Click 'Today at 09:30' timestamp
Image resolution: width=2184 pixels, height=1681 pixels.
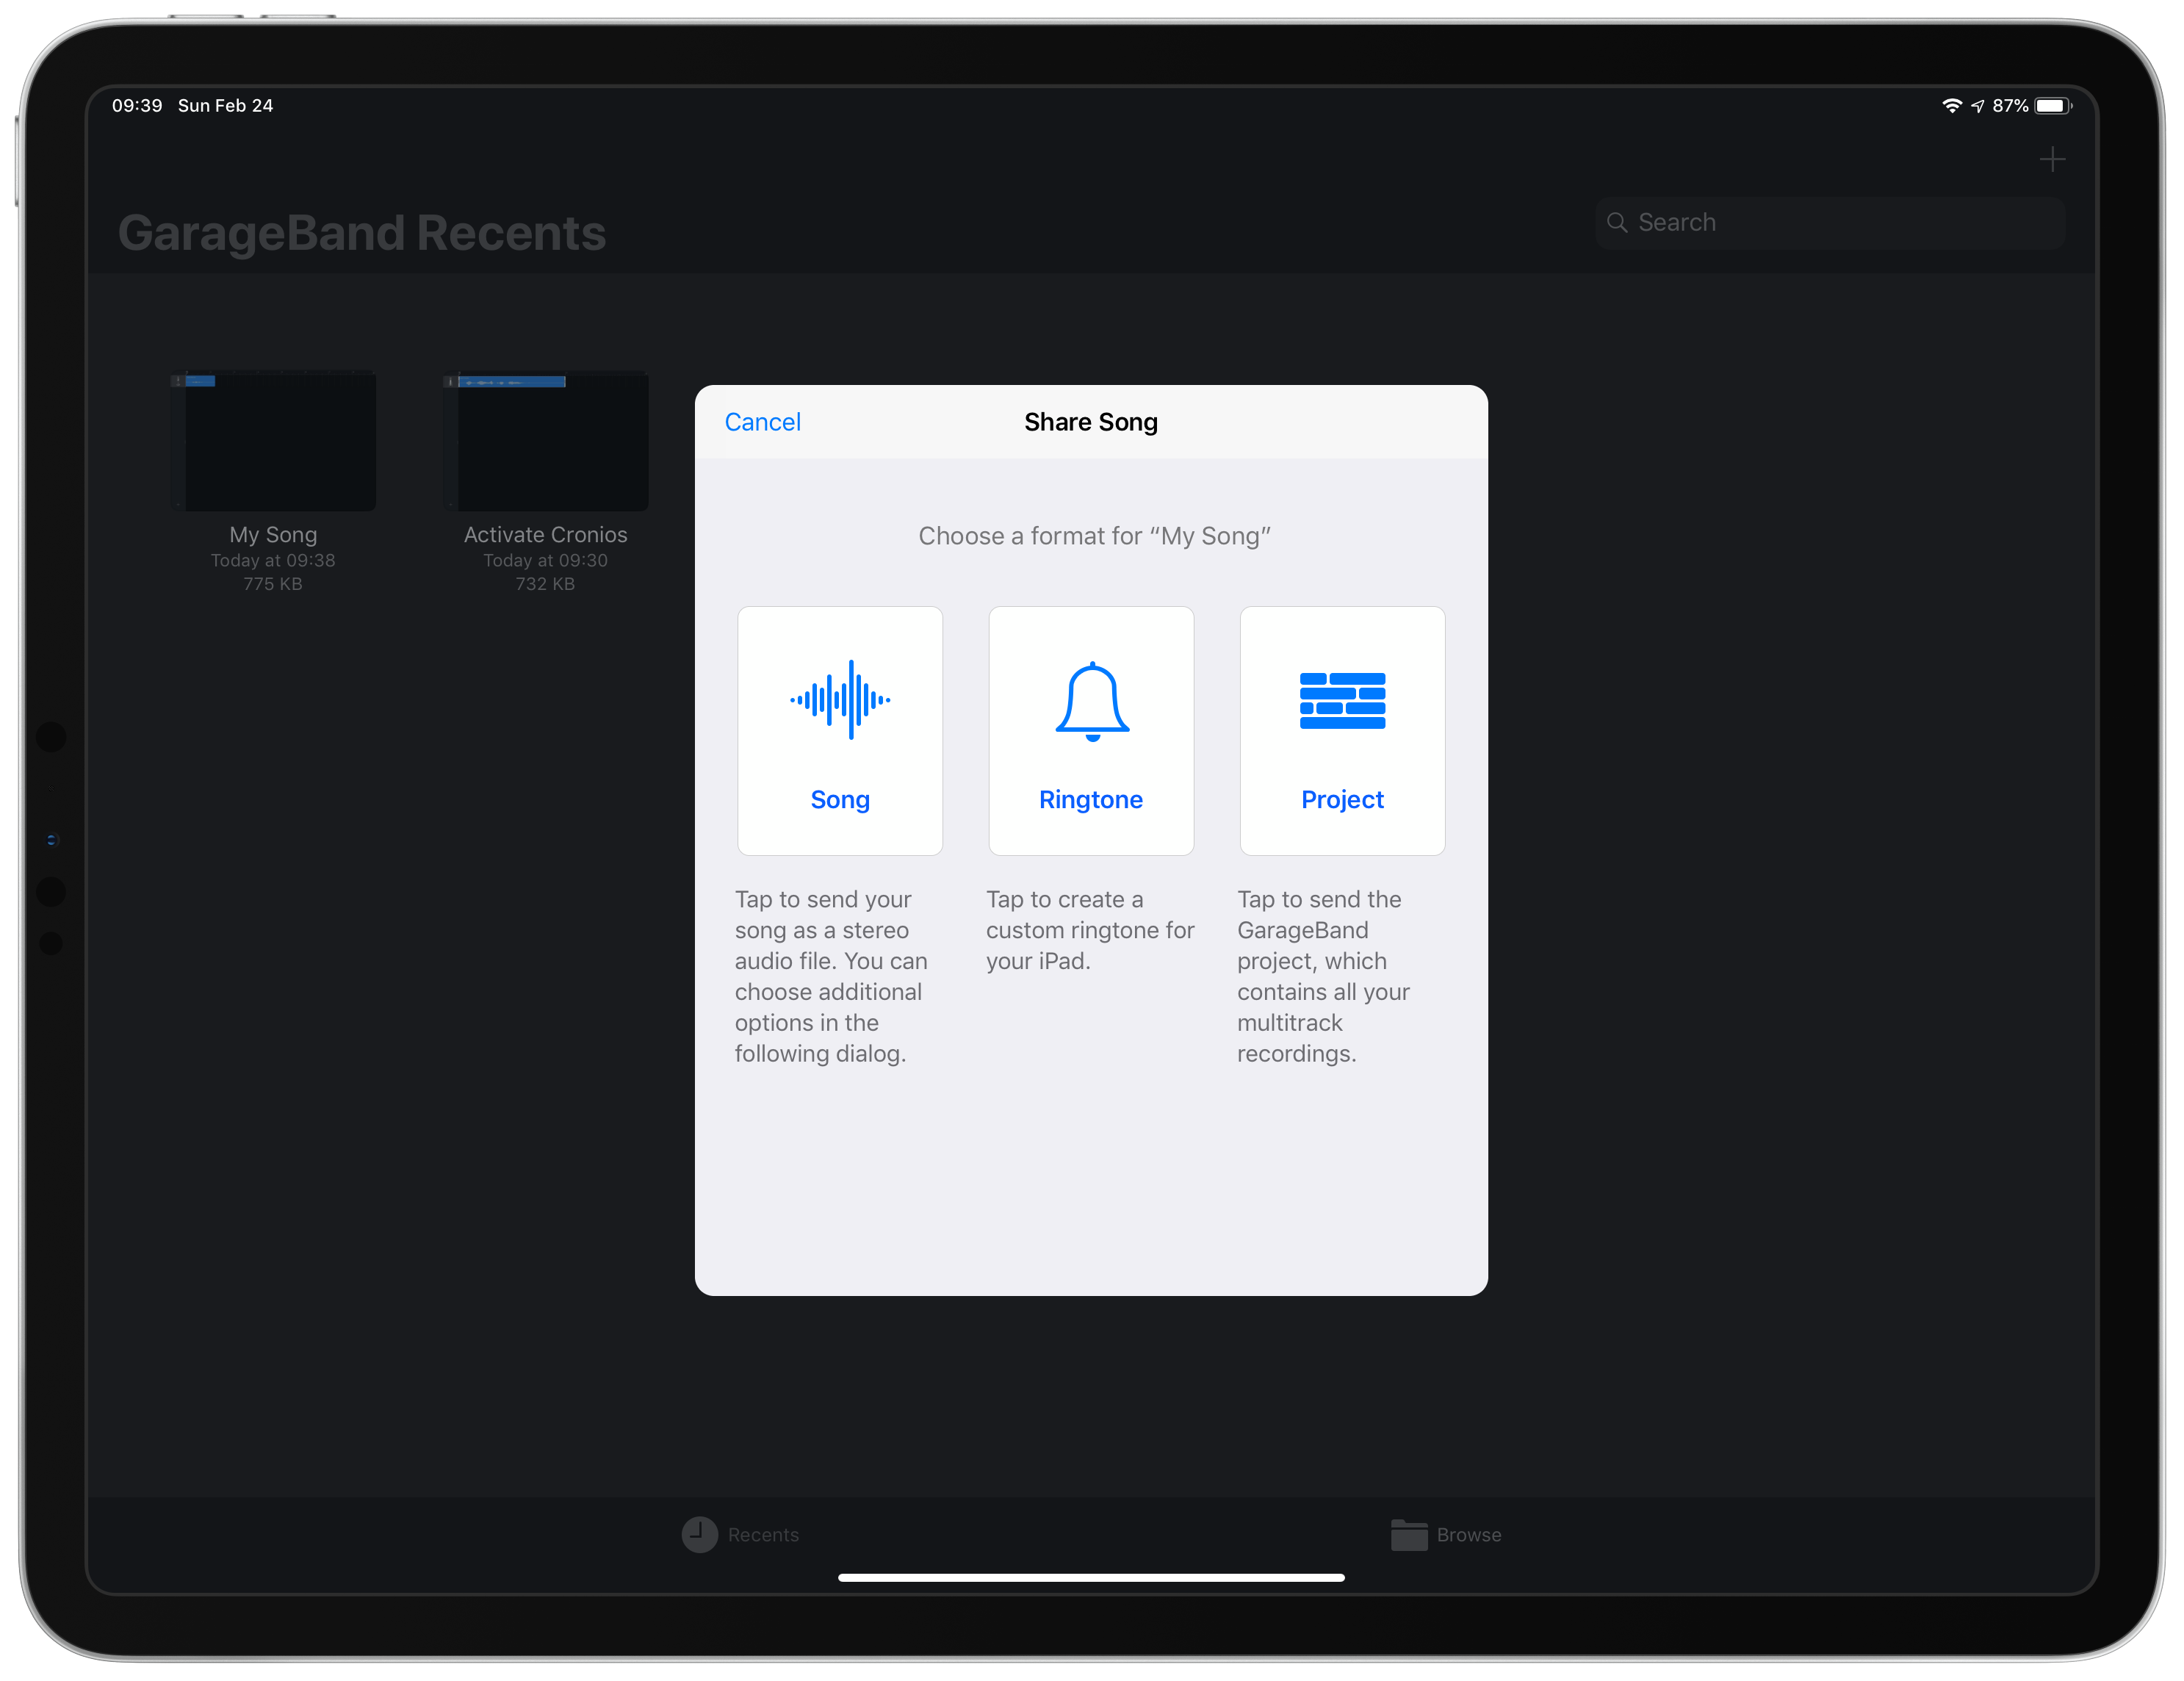point(545,560)
